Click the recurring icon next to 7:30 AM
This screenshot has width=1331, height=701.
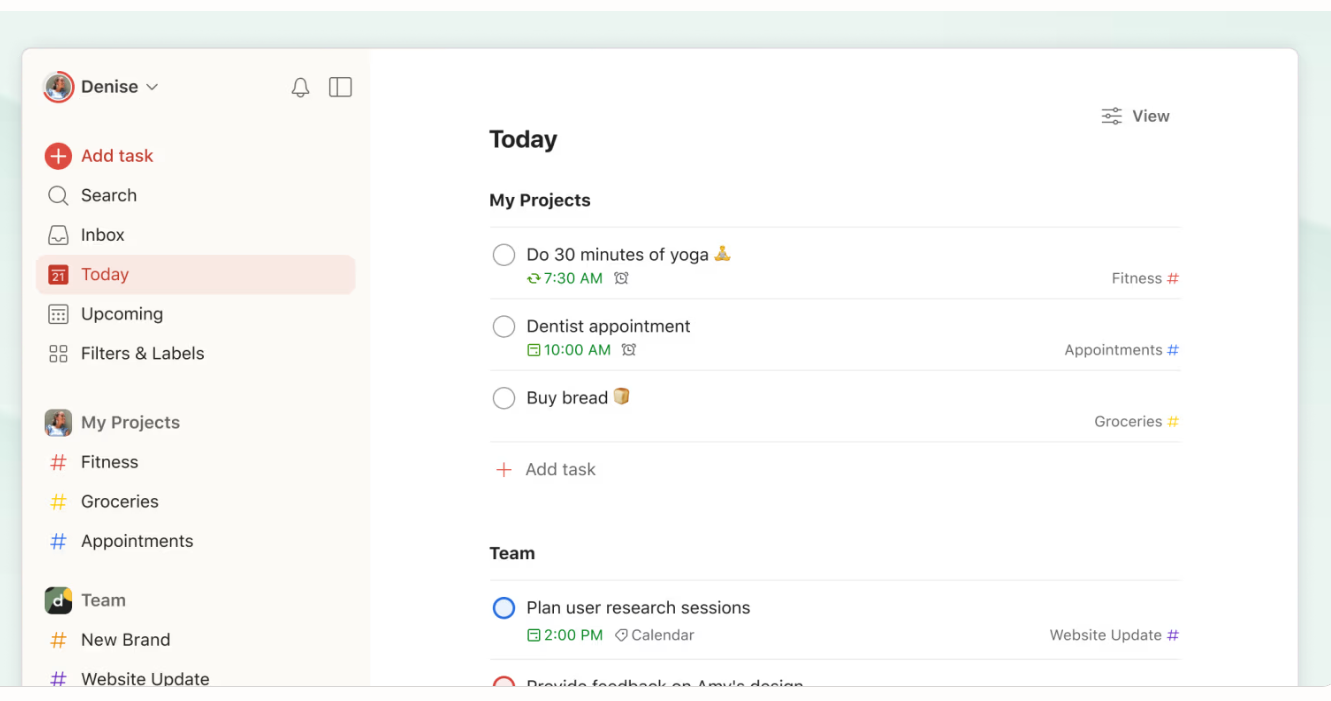click(x=535, y=278)
